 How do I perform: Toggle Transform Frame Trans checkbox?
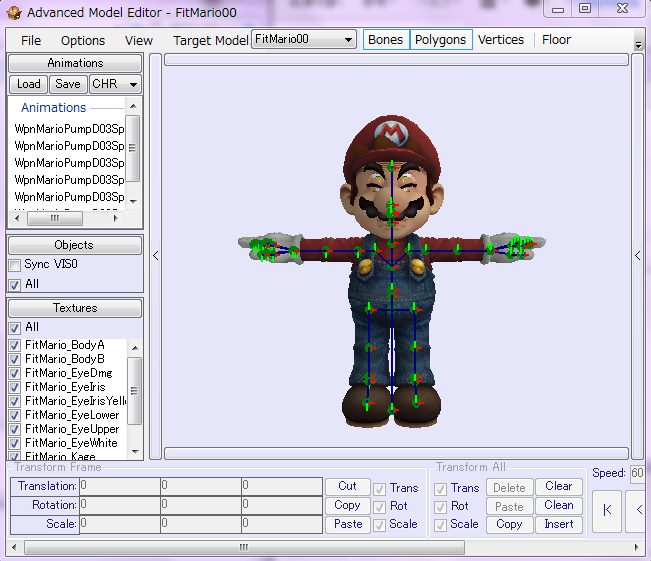379,489
